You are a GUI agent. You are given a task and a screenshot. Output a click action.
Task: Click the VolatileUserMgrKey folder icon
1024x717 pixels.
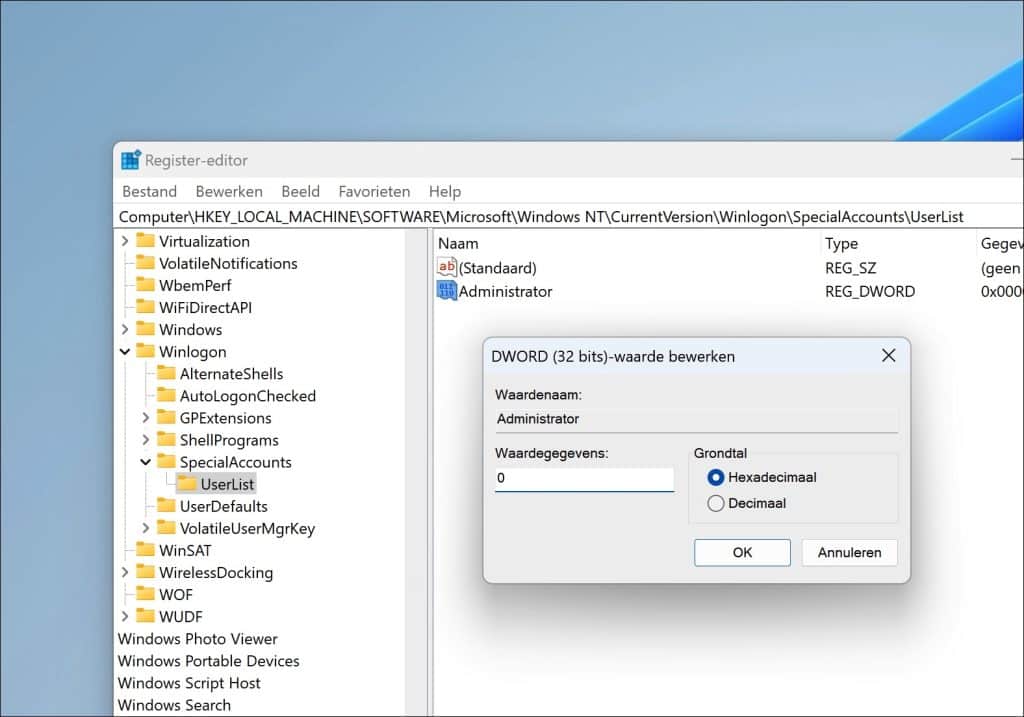click(166, 528)
